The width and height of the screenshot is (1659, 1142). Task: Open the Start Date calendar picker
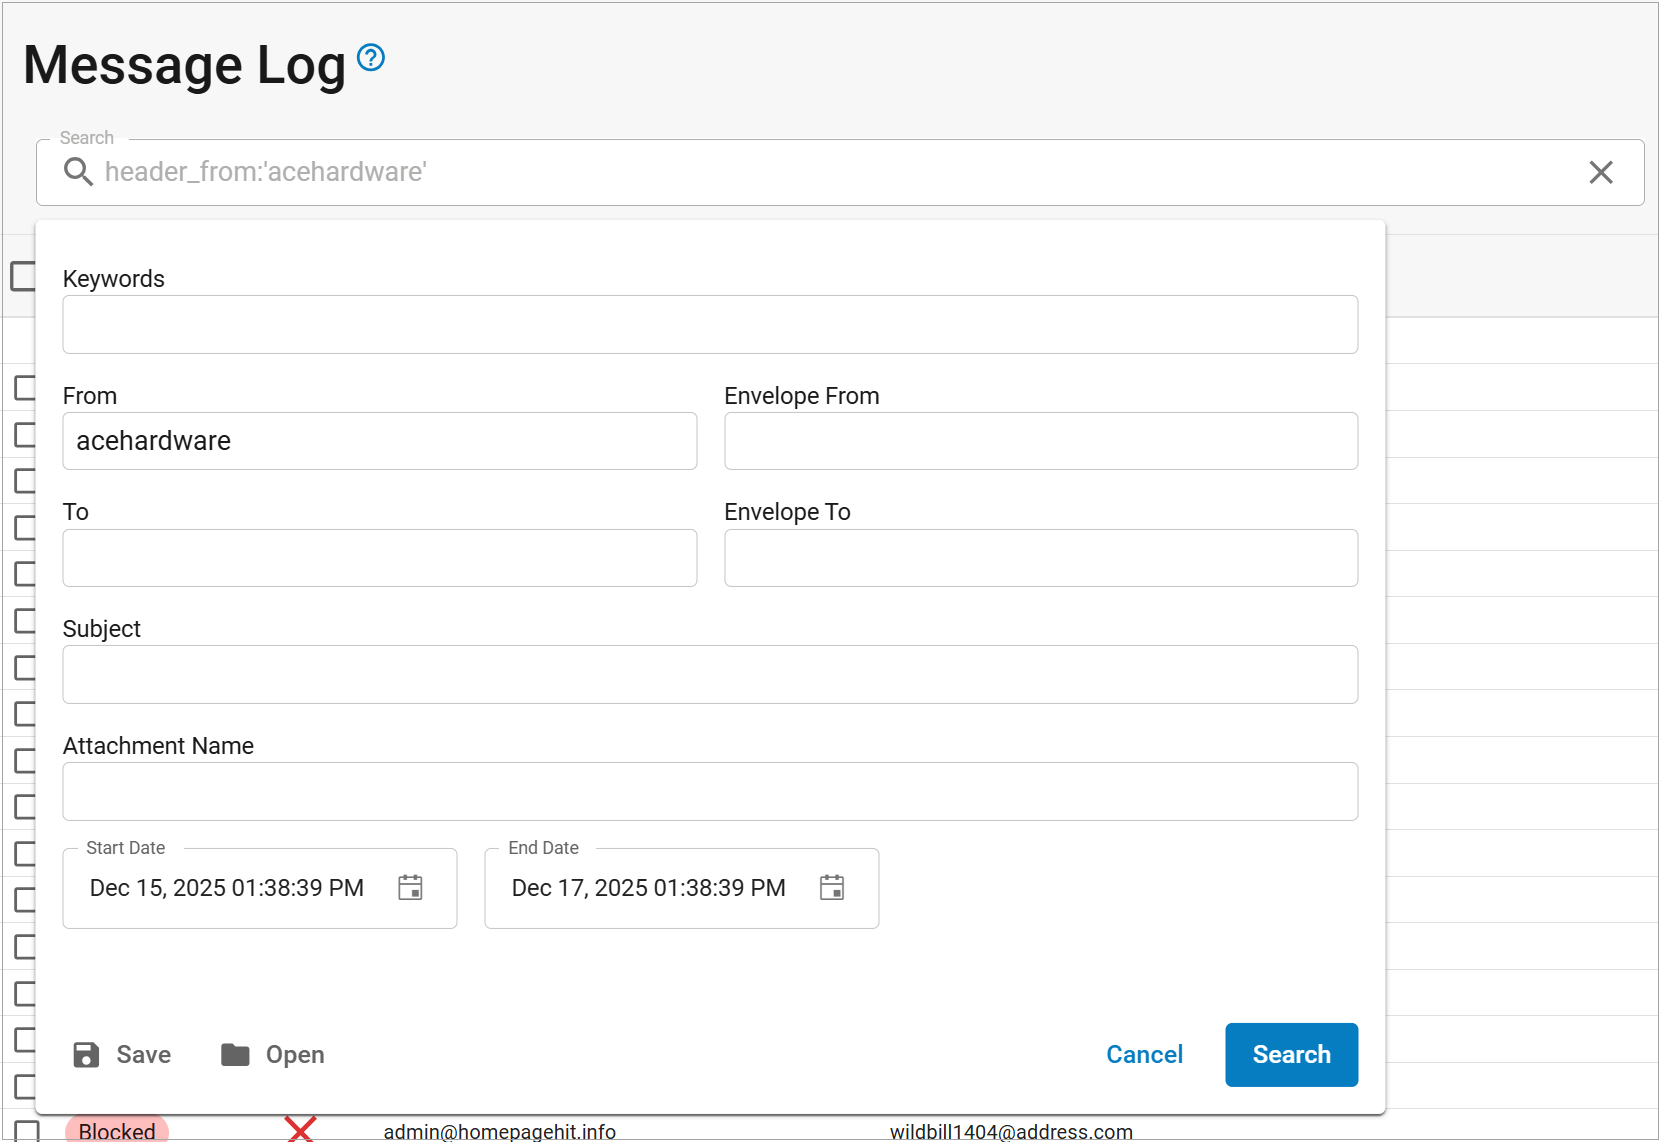tap(410, 888)
